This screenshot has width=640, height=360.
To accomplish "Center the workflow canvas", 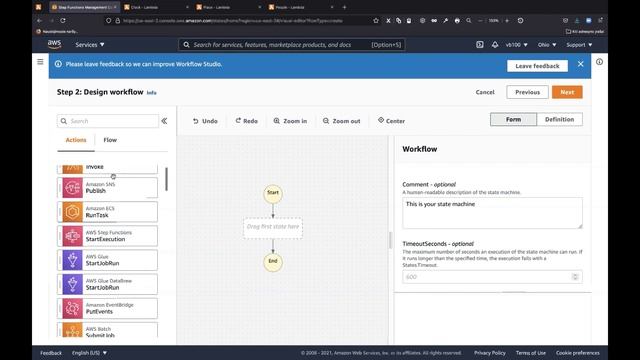I will 391,121.
